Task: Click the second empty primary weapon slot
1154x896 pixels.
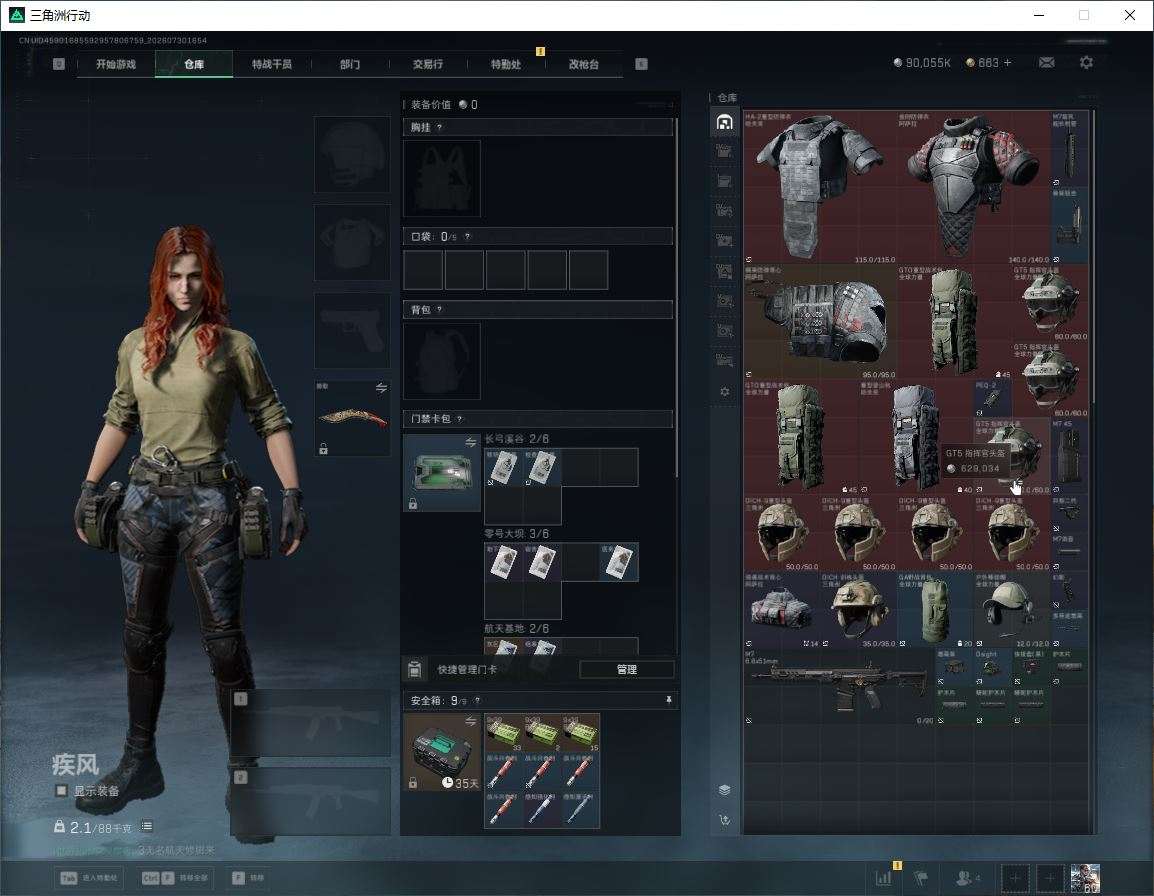Action: [x=311, y=802]
